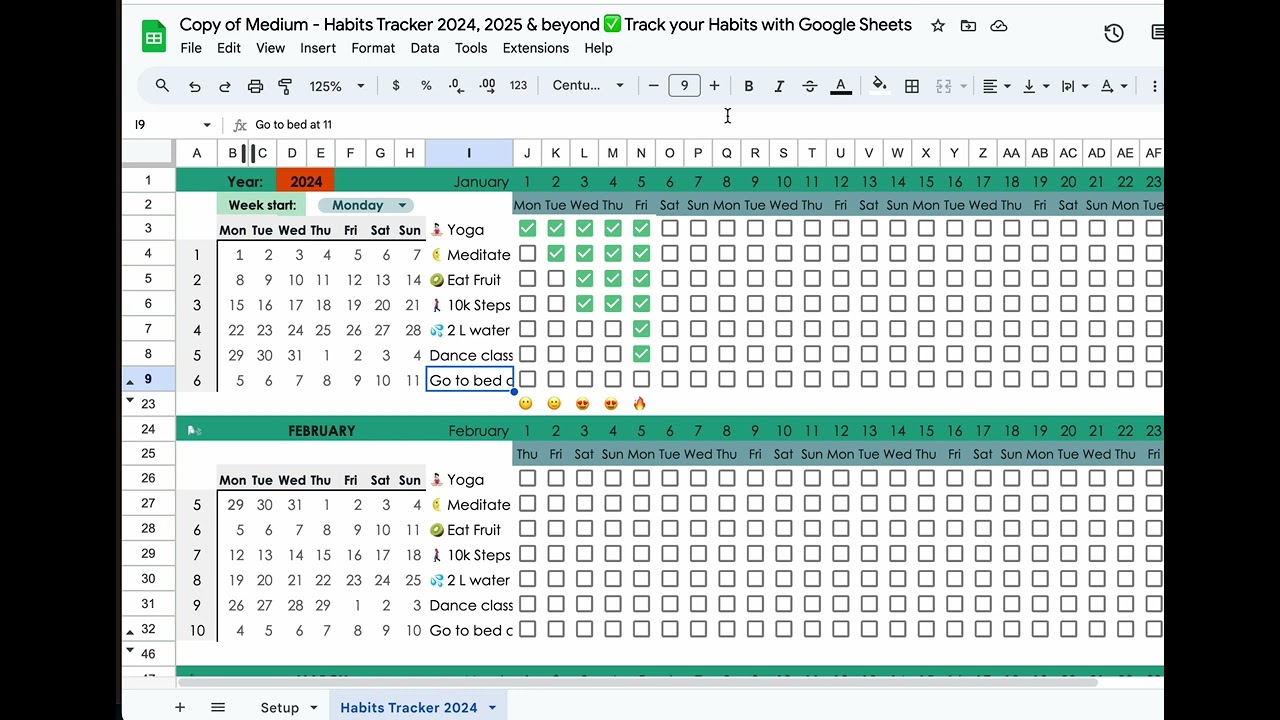Open the Extensions menu

tap(536, 48)
